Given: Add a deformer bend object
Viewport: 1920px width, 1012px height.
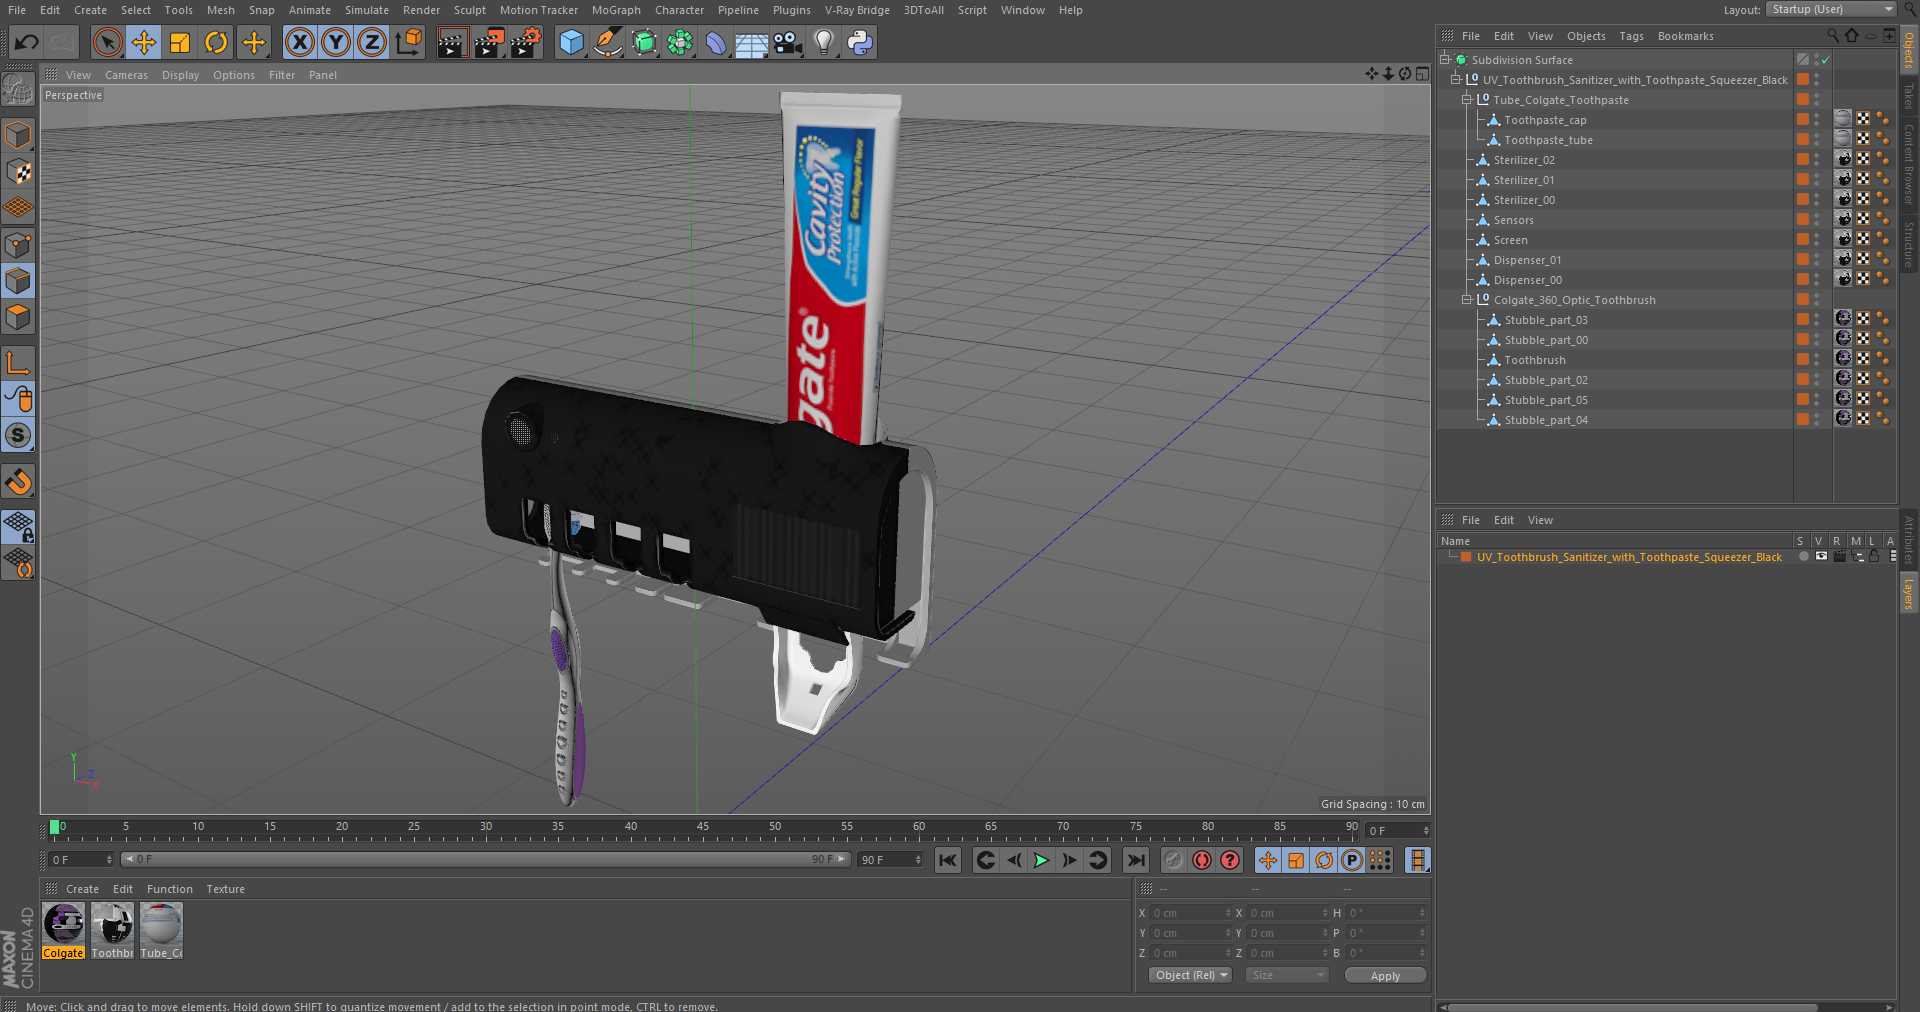Looking at the screenshot, I should [x=716, y=42].
